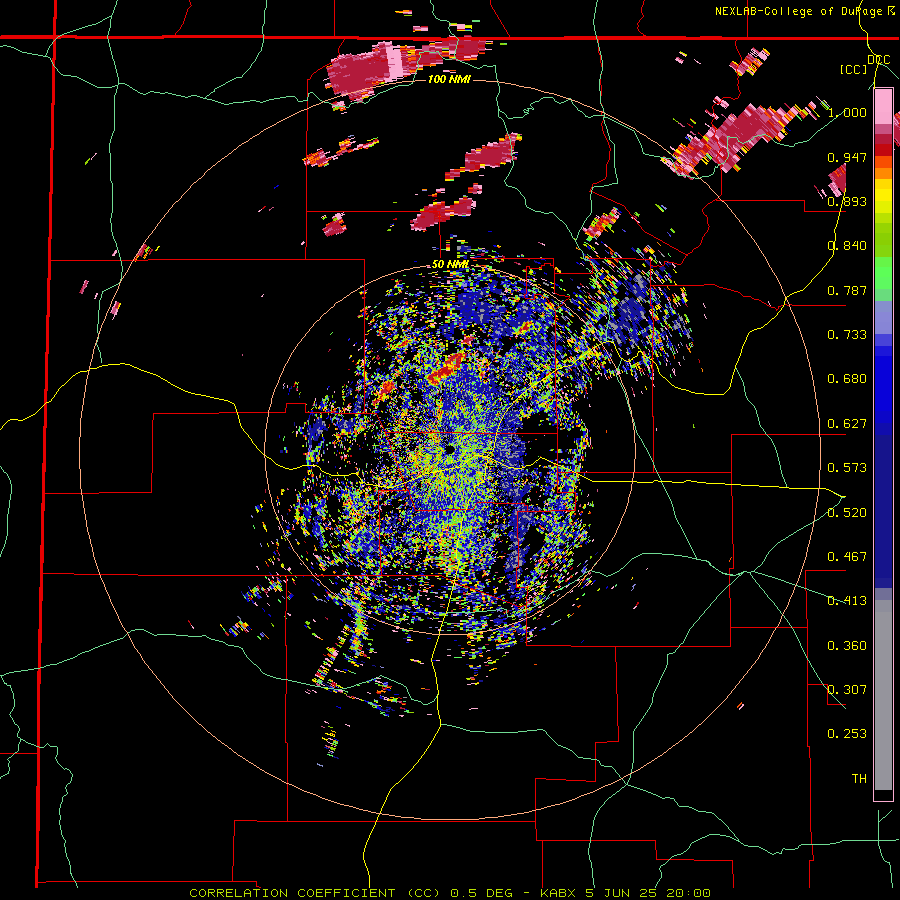This screenshot has height=900, width=900.
Task: Click the DCC [CC] legend heading
Action: tap(865, 64)
